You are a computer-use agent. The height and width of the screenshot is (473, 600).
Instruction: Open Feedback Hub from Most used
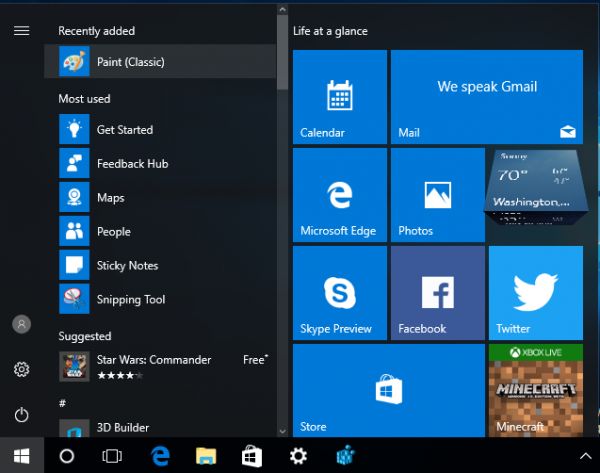160,163
